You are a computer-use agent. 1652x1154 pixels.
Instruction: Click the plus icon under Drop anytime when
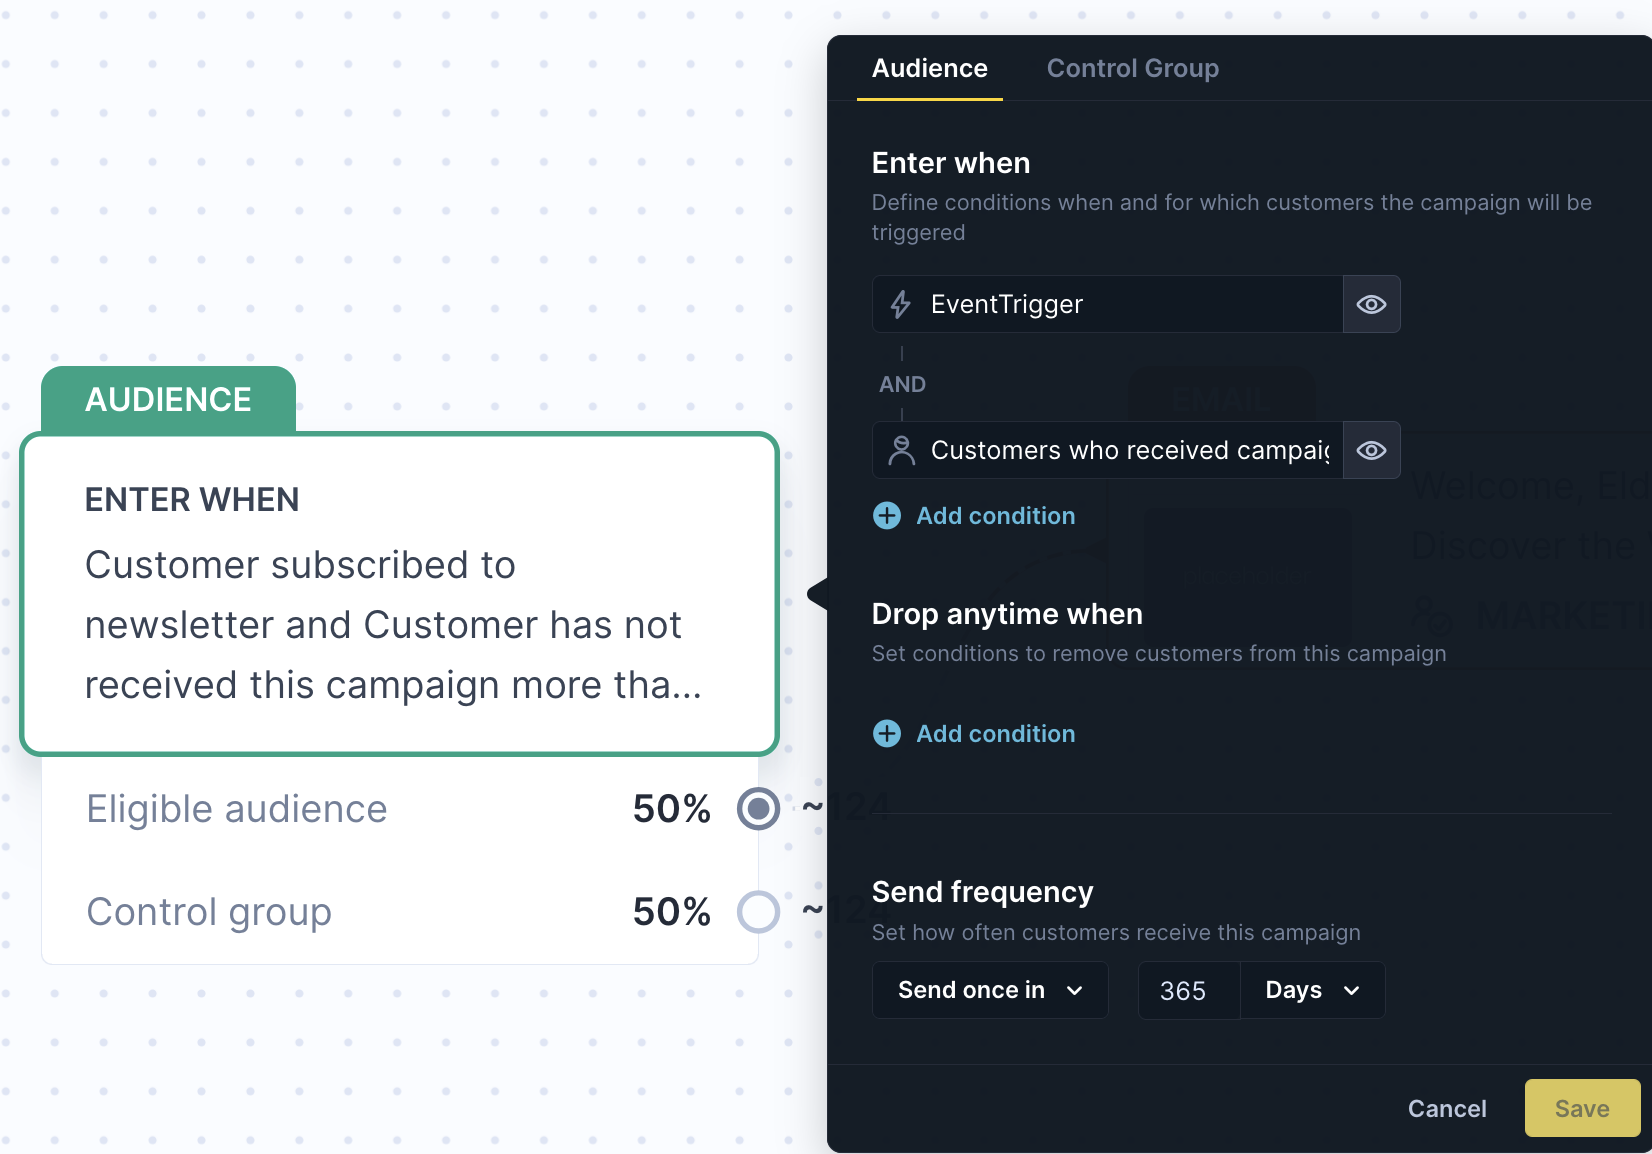(x=887, y=733)
